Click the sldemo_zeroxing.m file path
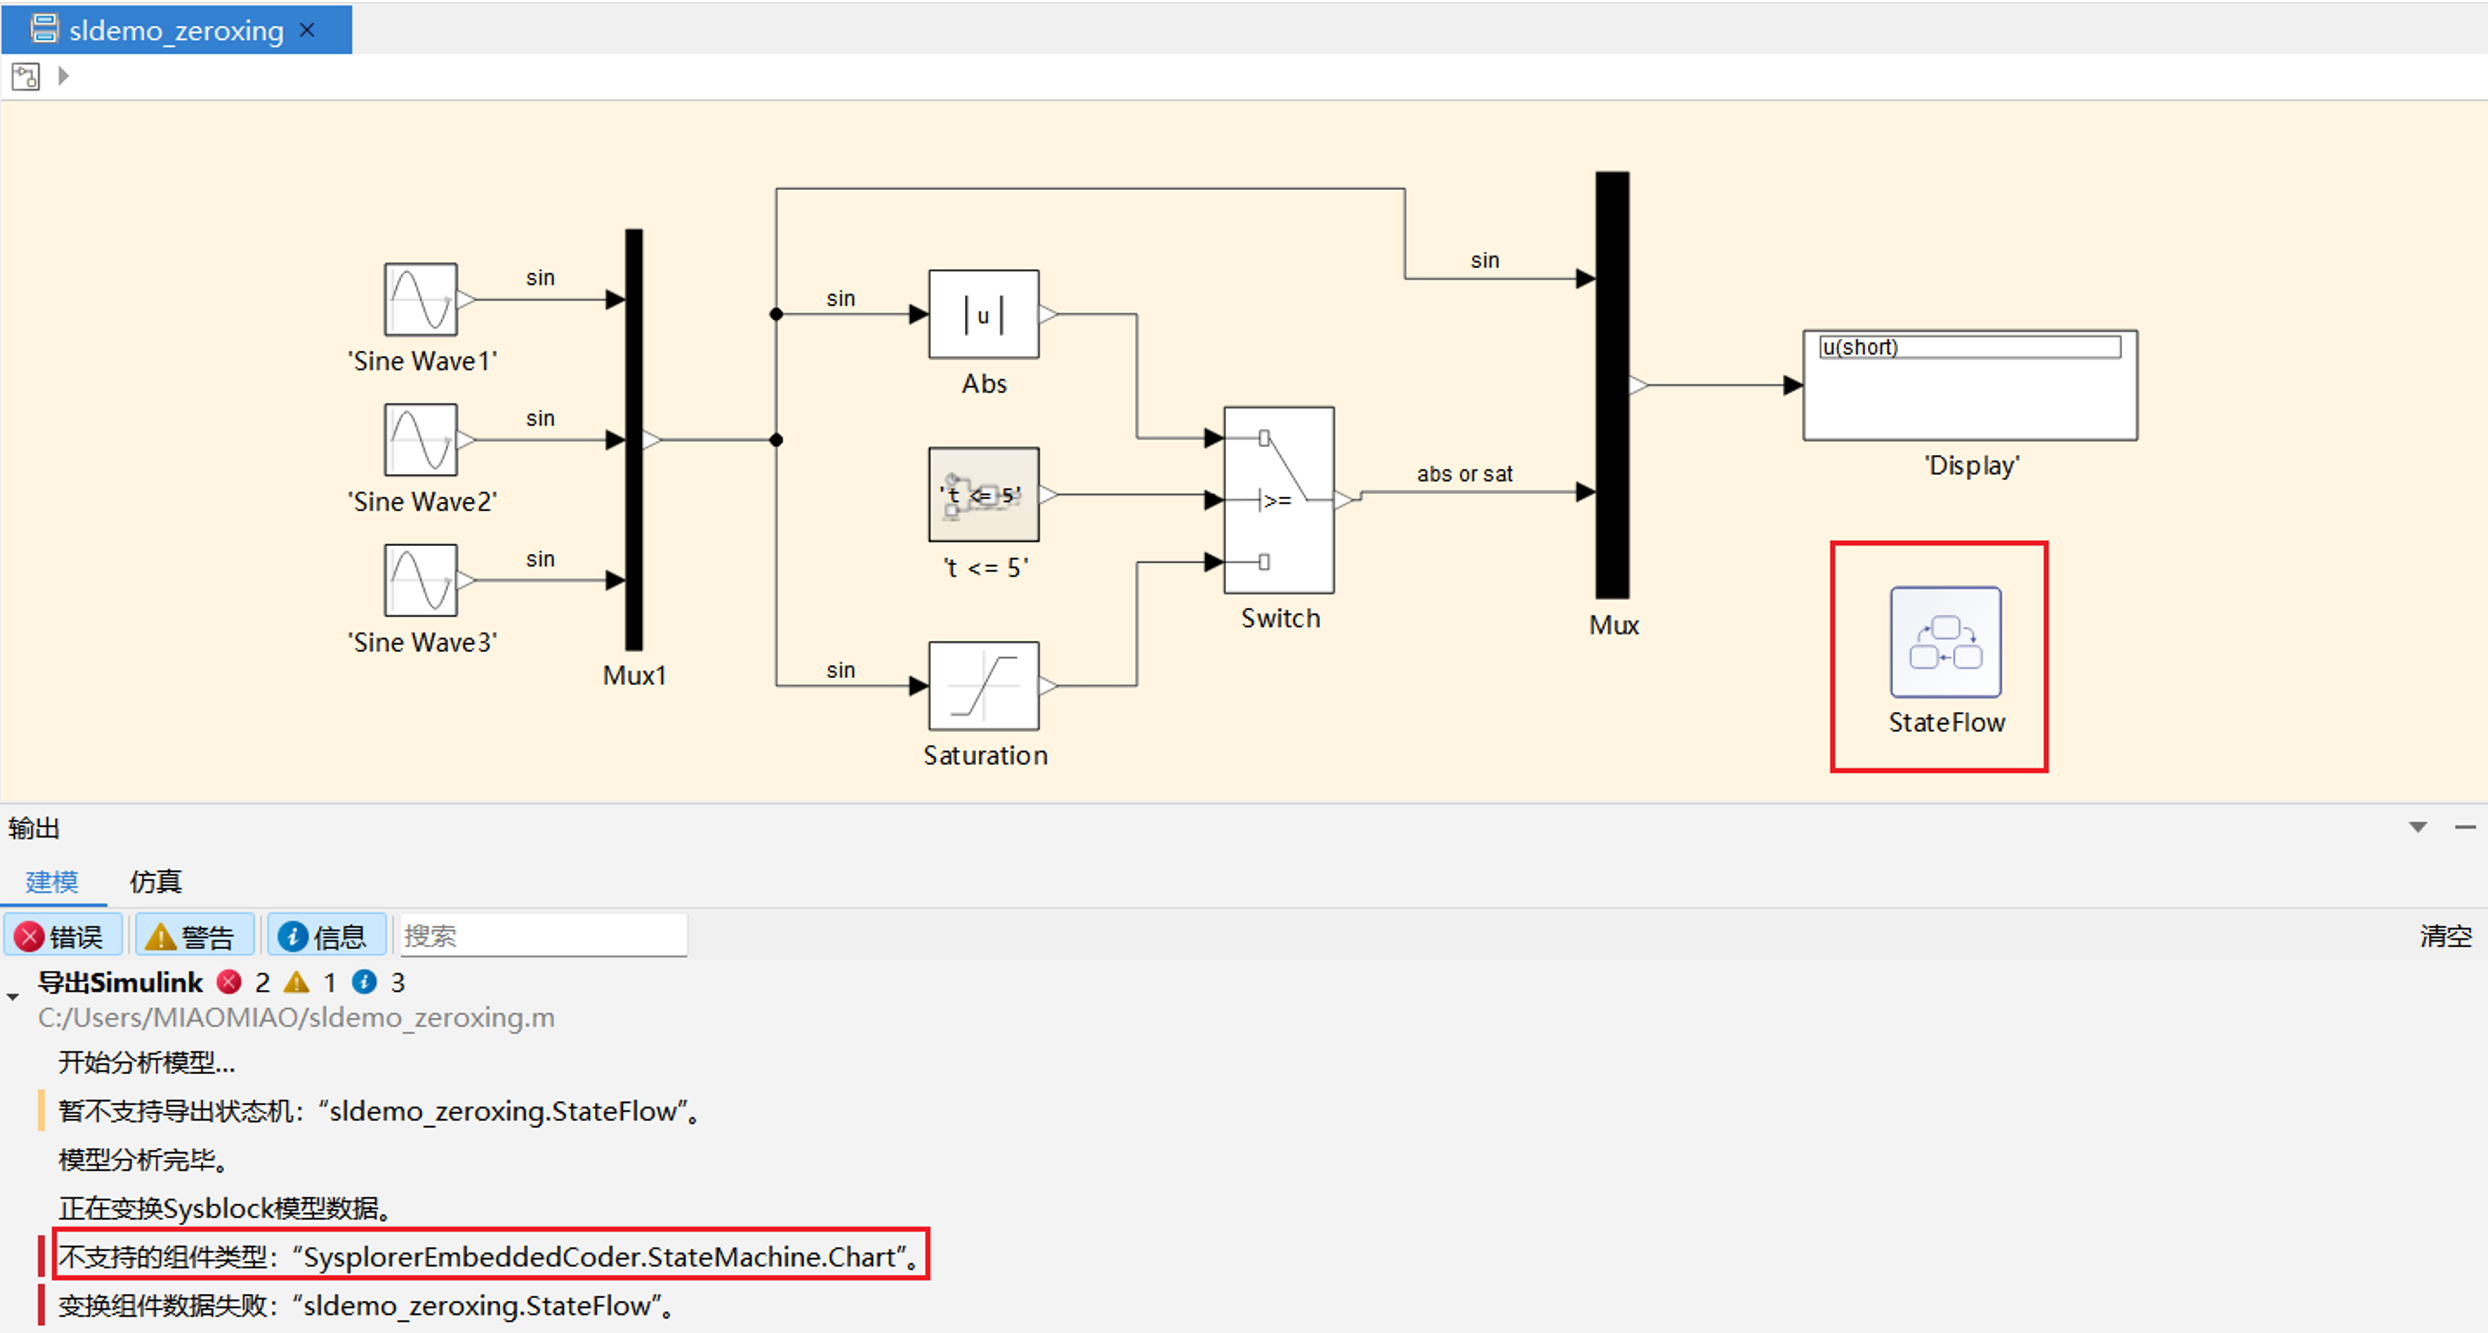The width and height of the screenshot is (2488, 1333). pyautogui.click(x=296, y=1018)
